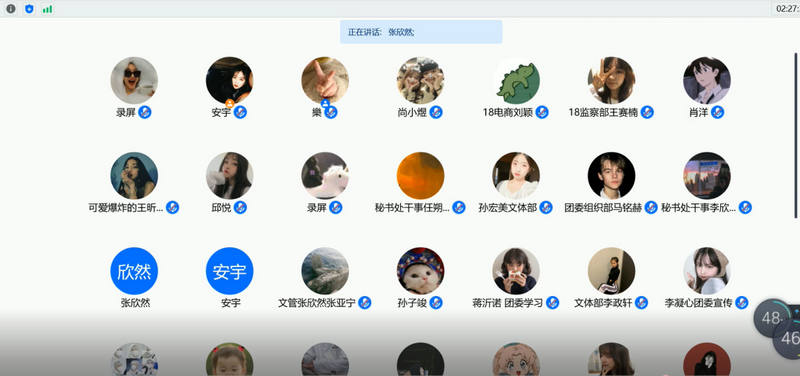The image size is (800, 376).
Task: Click the floating gauge showing 46
Action: [x=788, y=338]
